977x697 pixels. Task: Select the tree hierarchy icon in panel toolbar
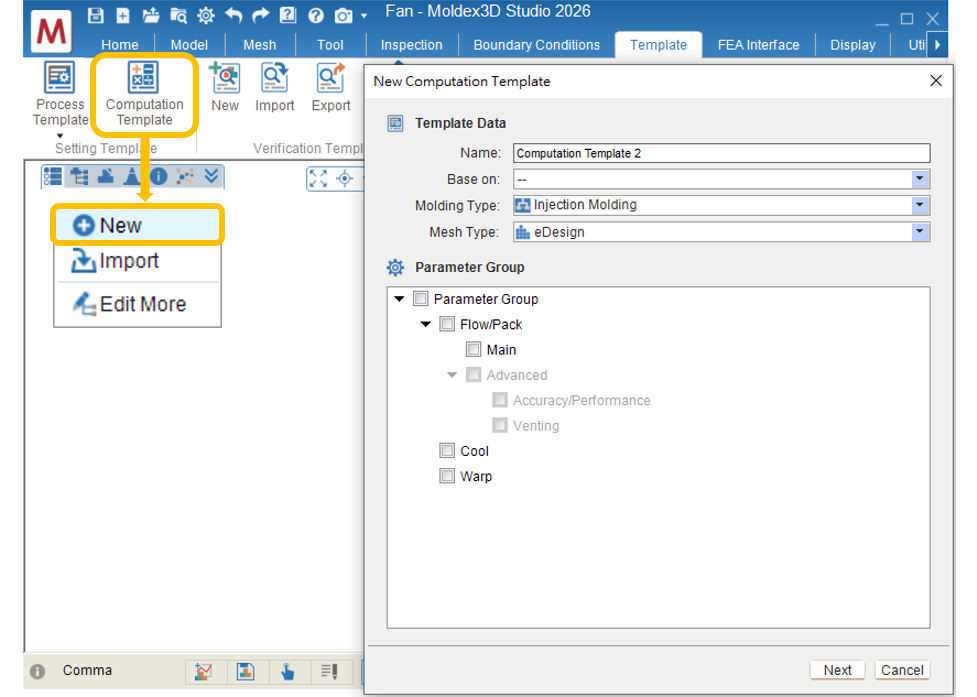79,177
